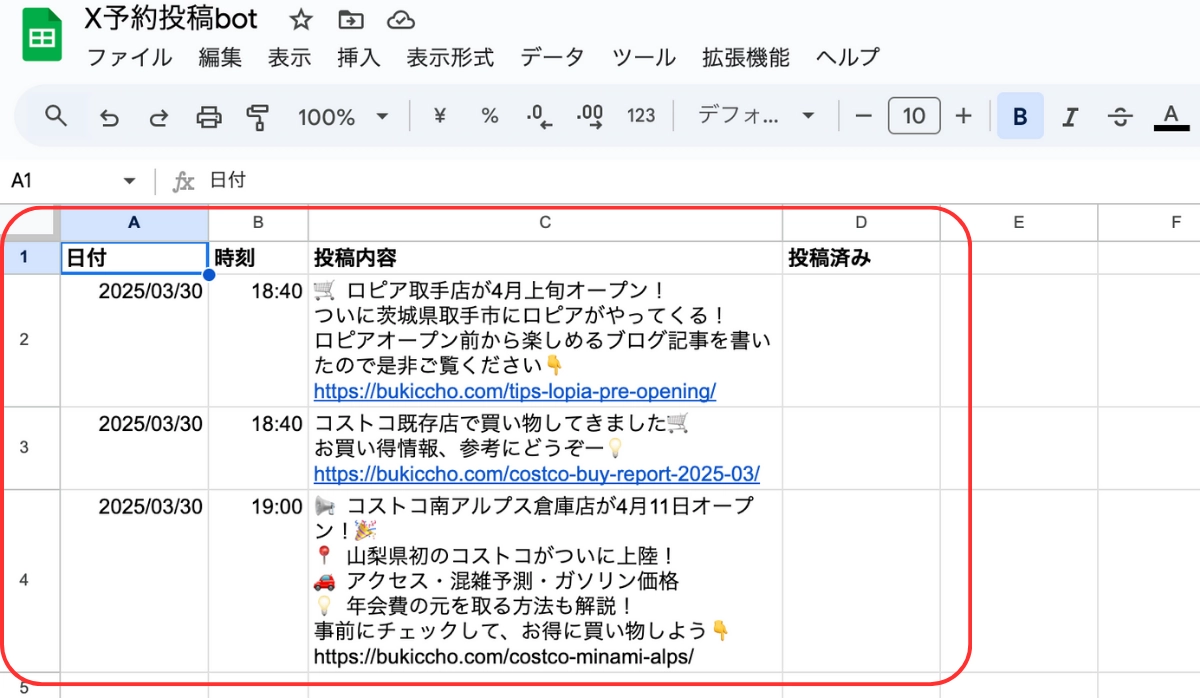Viewport: 1200px width, 700px height.
Task: Expand the name box dropdown arrow
Action: click(x=129, y=181)
